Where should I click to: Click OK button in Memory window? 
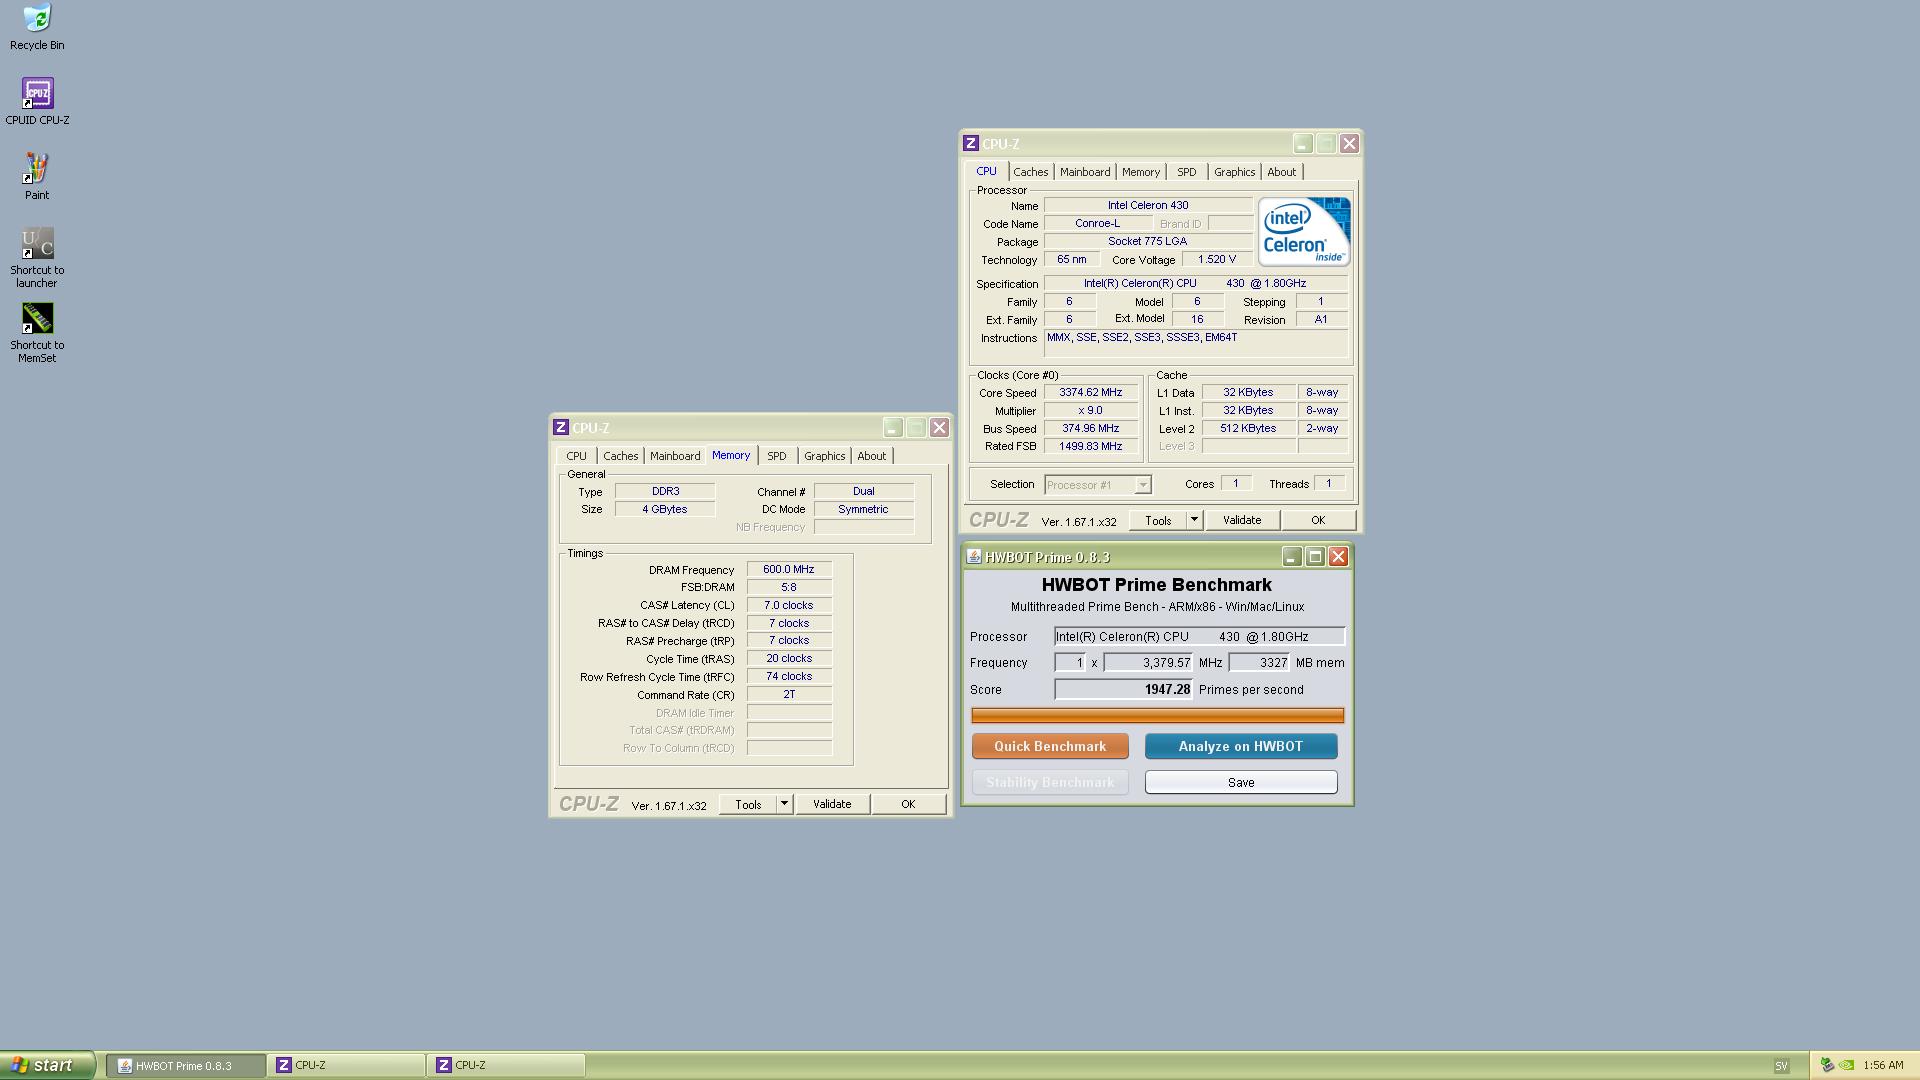click(x=908, y=804)
